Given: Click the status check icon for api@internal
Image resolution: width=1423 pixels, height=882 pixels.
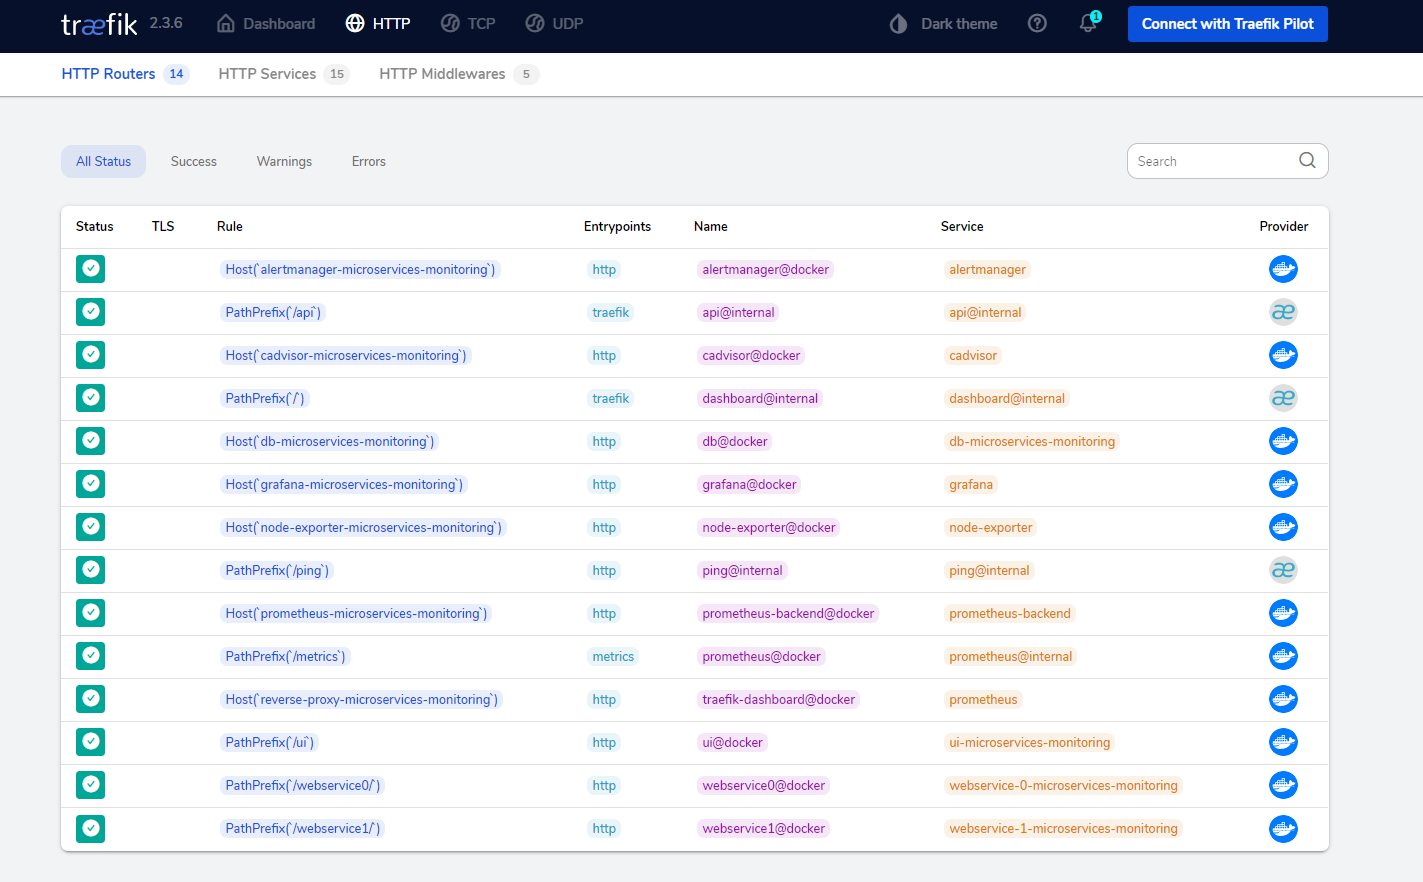Looking at the screenshot, I should coord(91,312).
